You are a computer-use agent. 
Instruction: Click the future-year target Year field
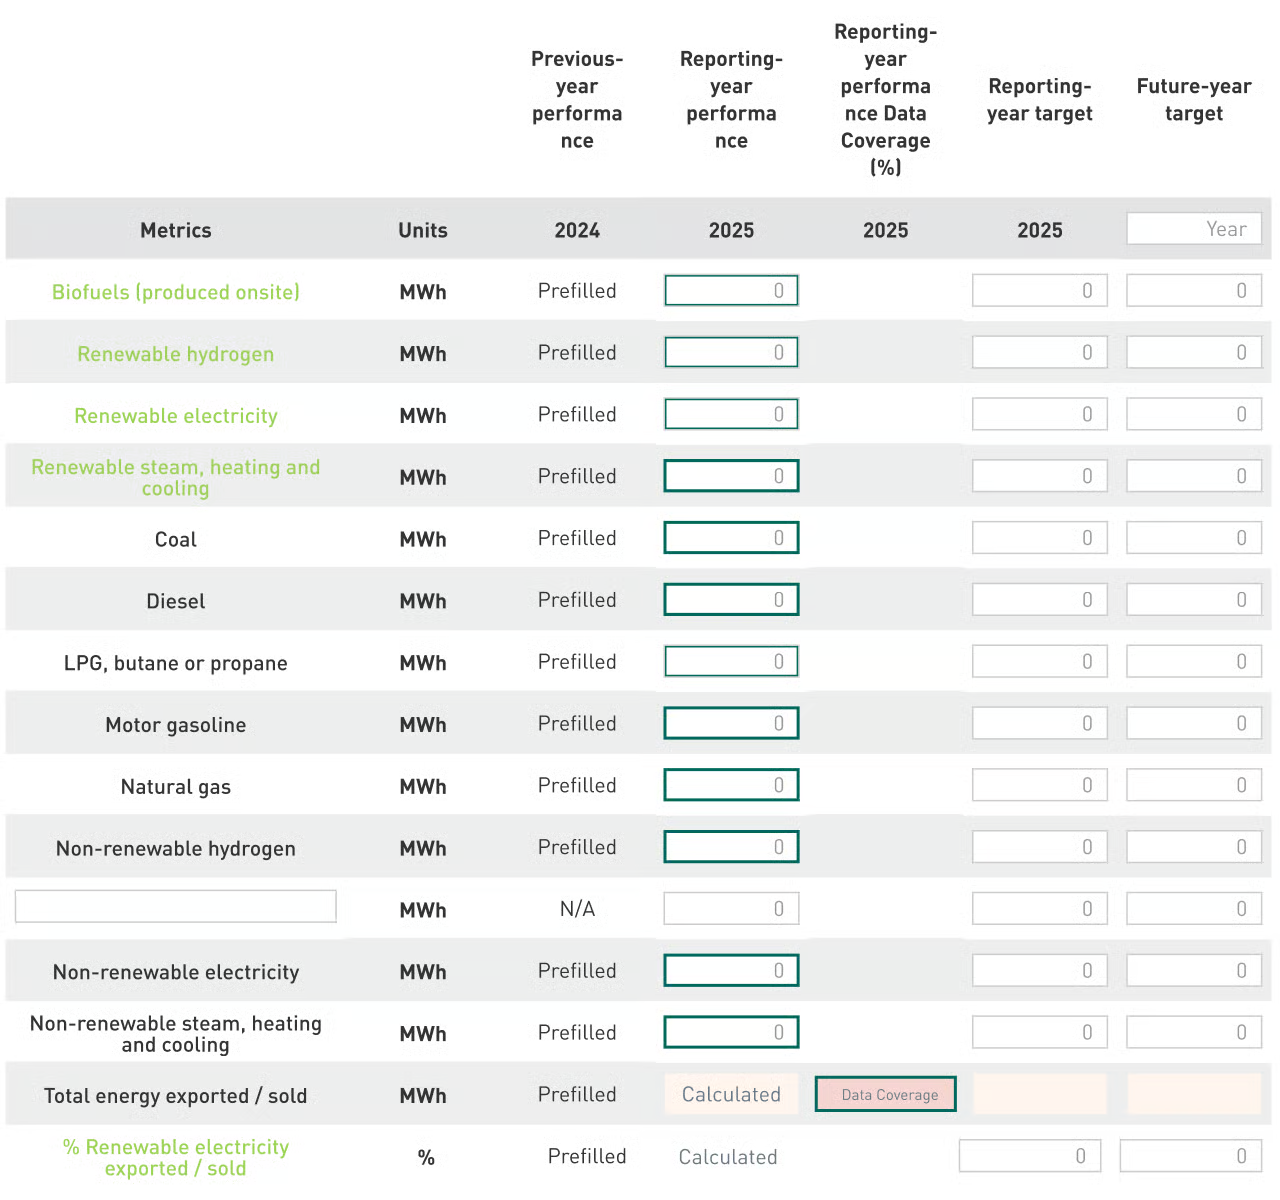pyautogui.click(x=1193, y=229)
